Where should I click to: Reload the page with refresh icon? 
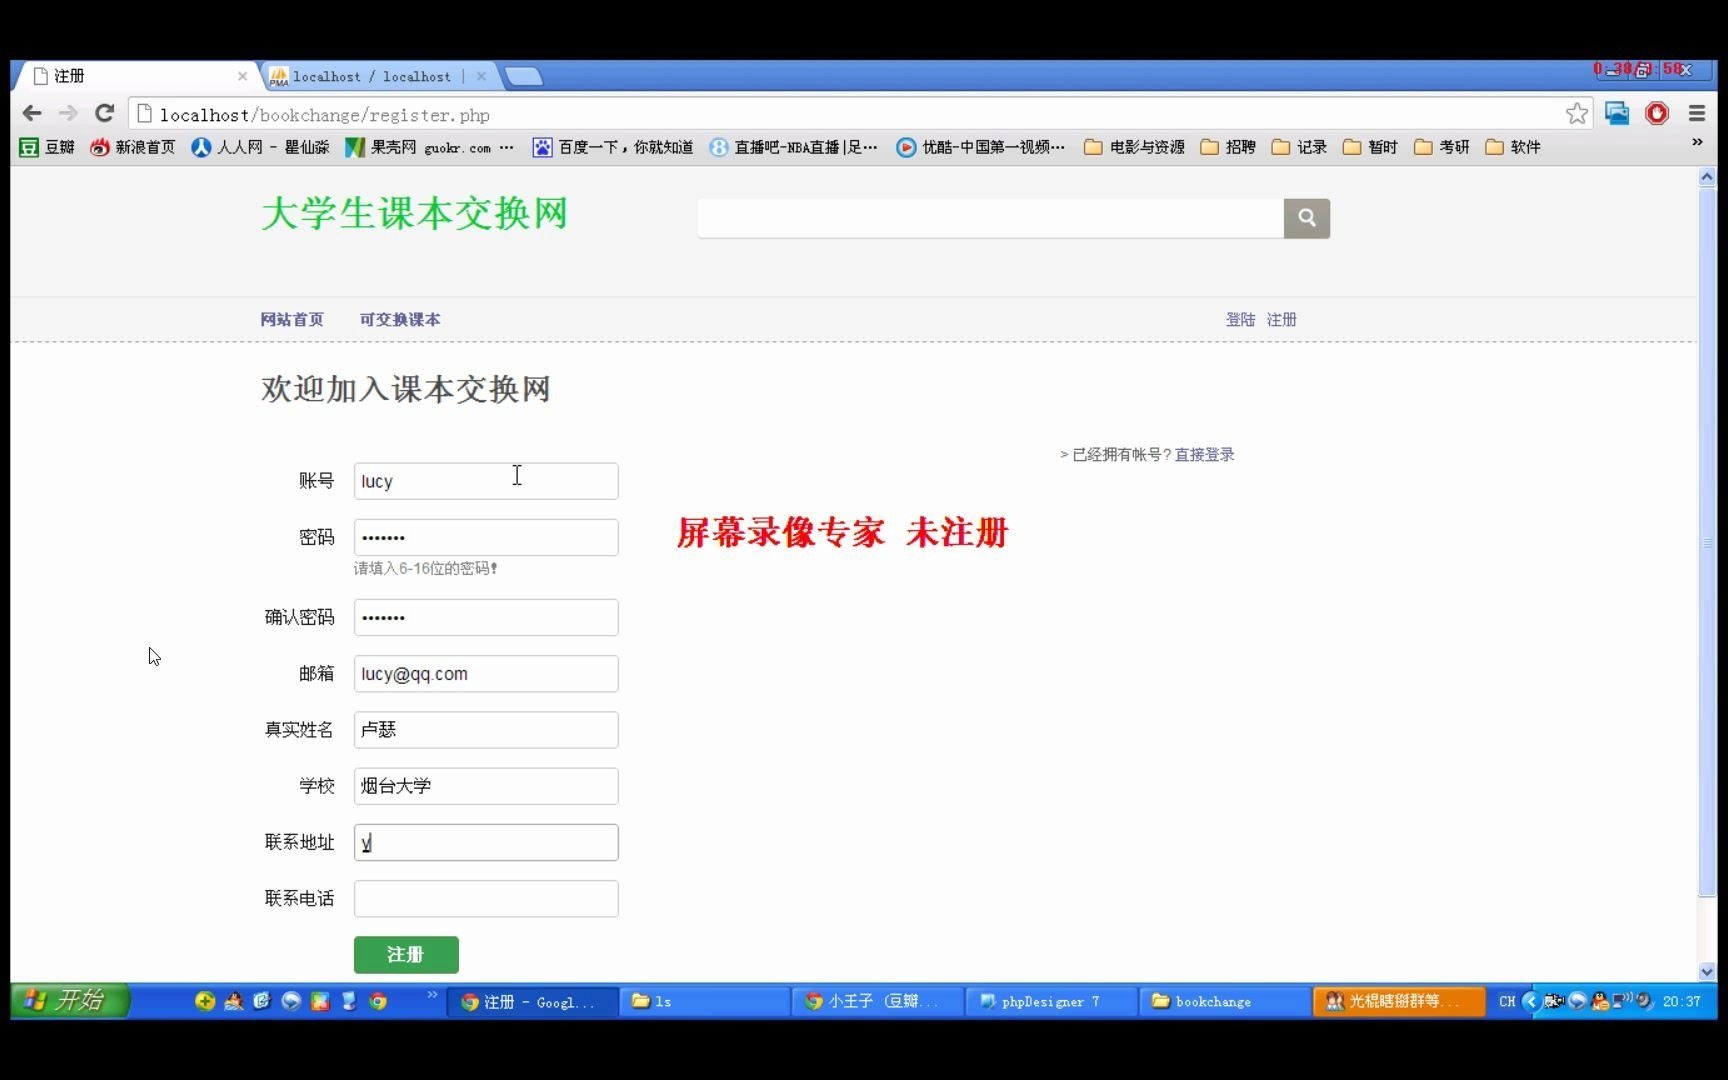tap(104, 114)
